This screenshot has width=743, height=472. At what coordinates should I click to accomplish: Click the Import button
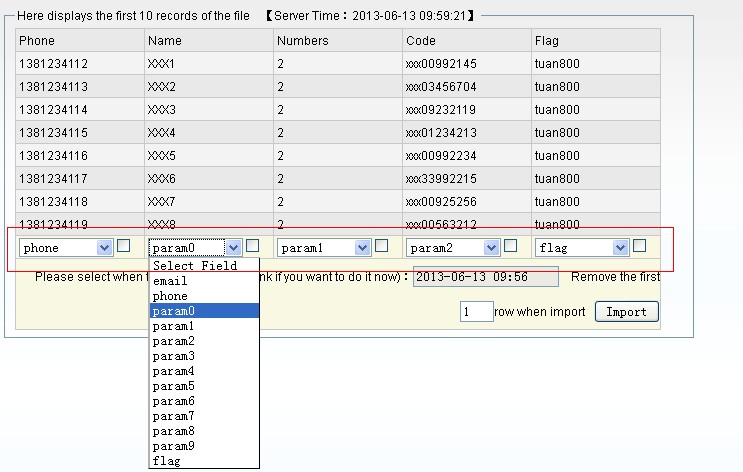click(x=627, y=312)
